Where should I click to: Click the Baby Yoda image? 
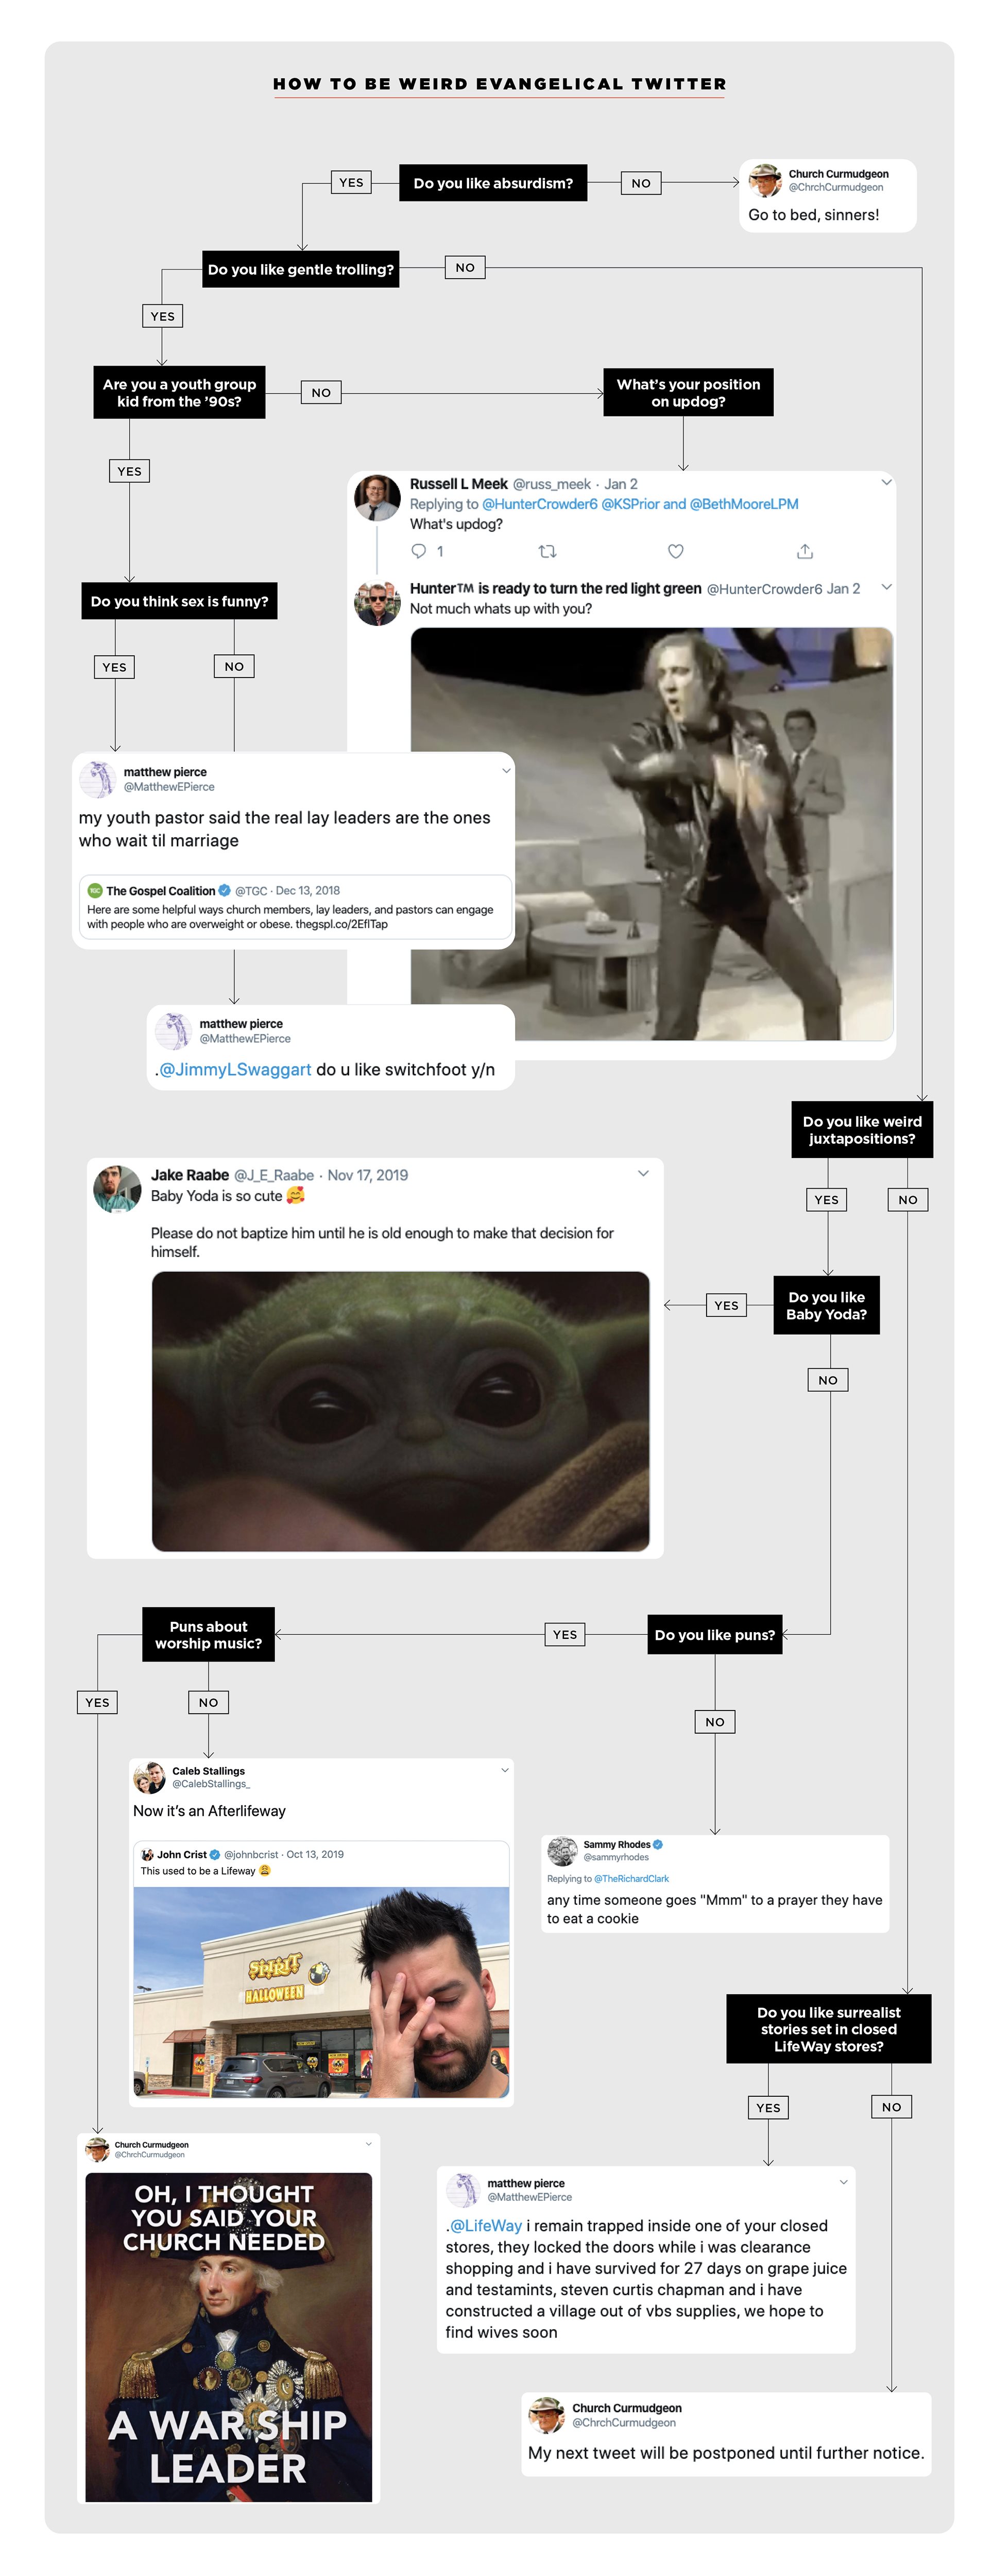click(x=401, y=1411)
